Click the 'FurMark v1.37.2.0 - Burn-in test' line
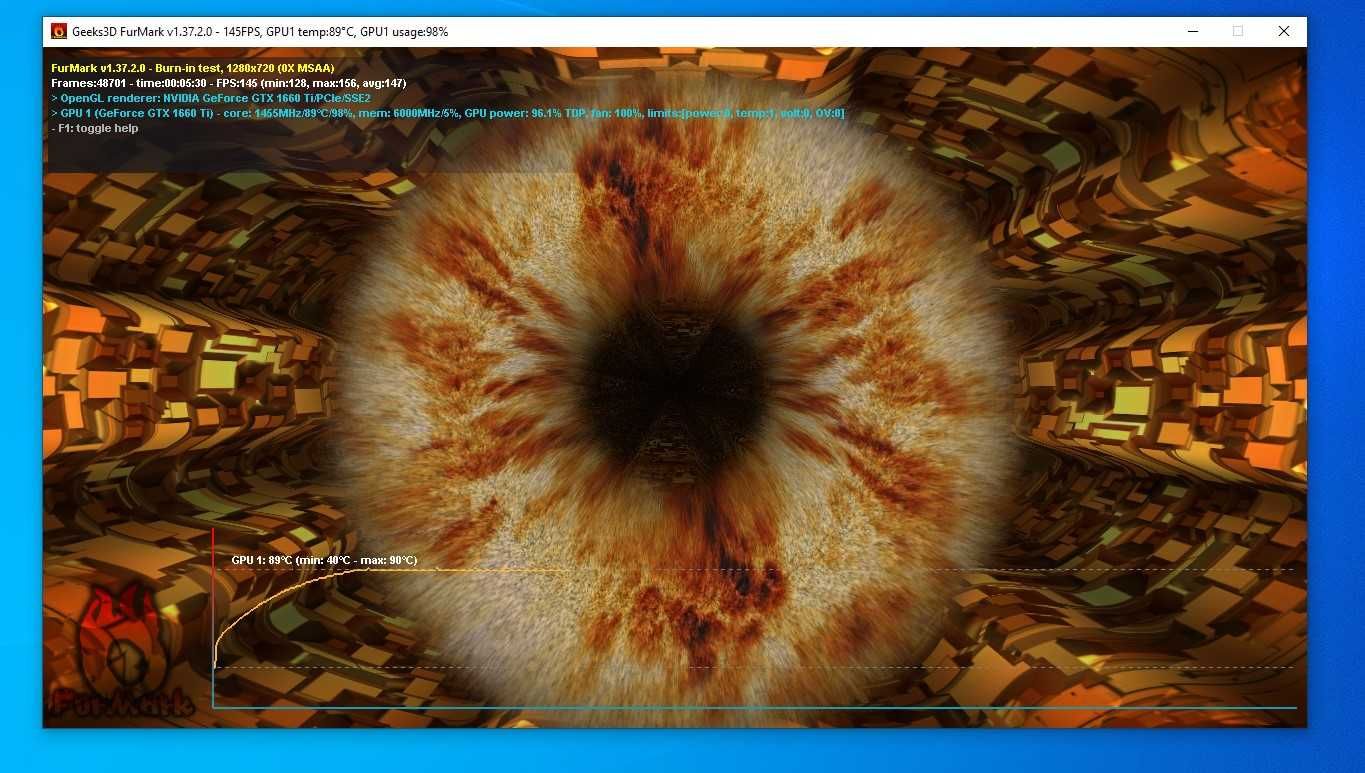The width and height of the screenshot is (1365, 773). tap(192, 68)
